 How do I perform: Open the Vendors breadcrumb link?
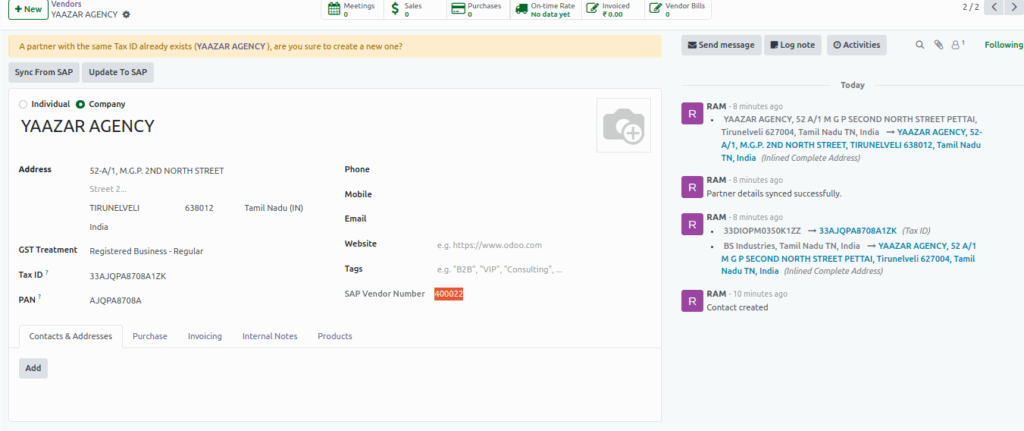[66, 4]
